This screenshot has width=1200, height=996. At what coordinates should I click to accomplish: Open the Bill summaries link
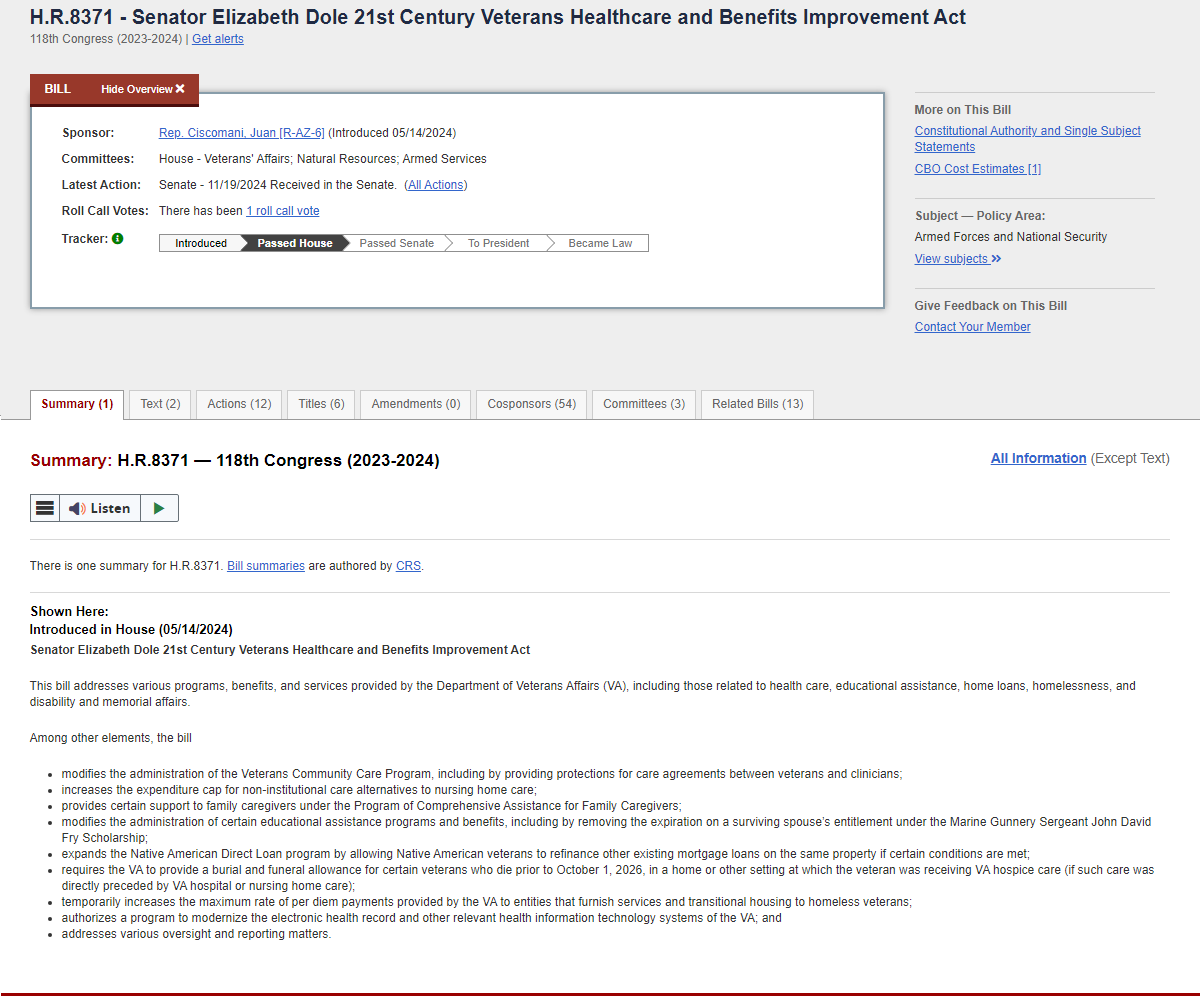point(266,566)
